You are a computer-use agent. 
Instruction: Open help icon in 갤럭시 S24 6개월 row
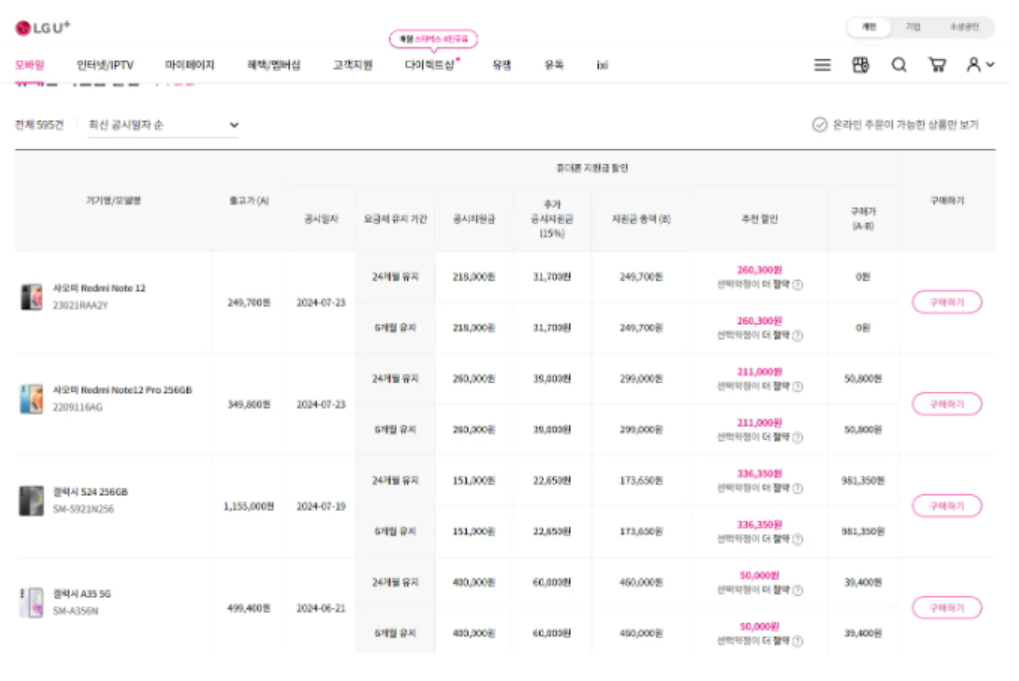tap(797, 539)
